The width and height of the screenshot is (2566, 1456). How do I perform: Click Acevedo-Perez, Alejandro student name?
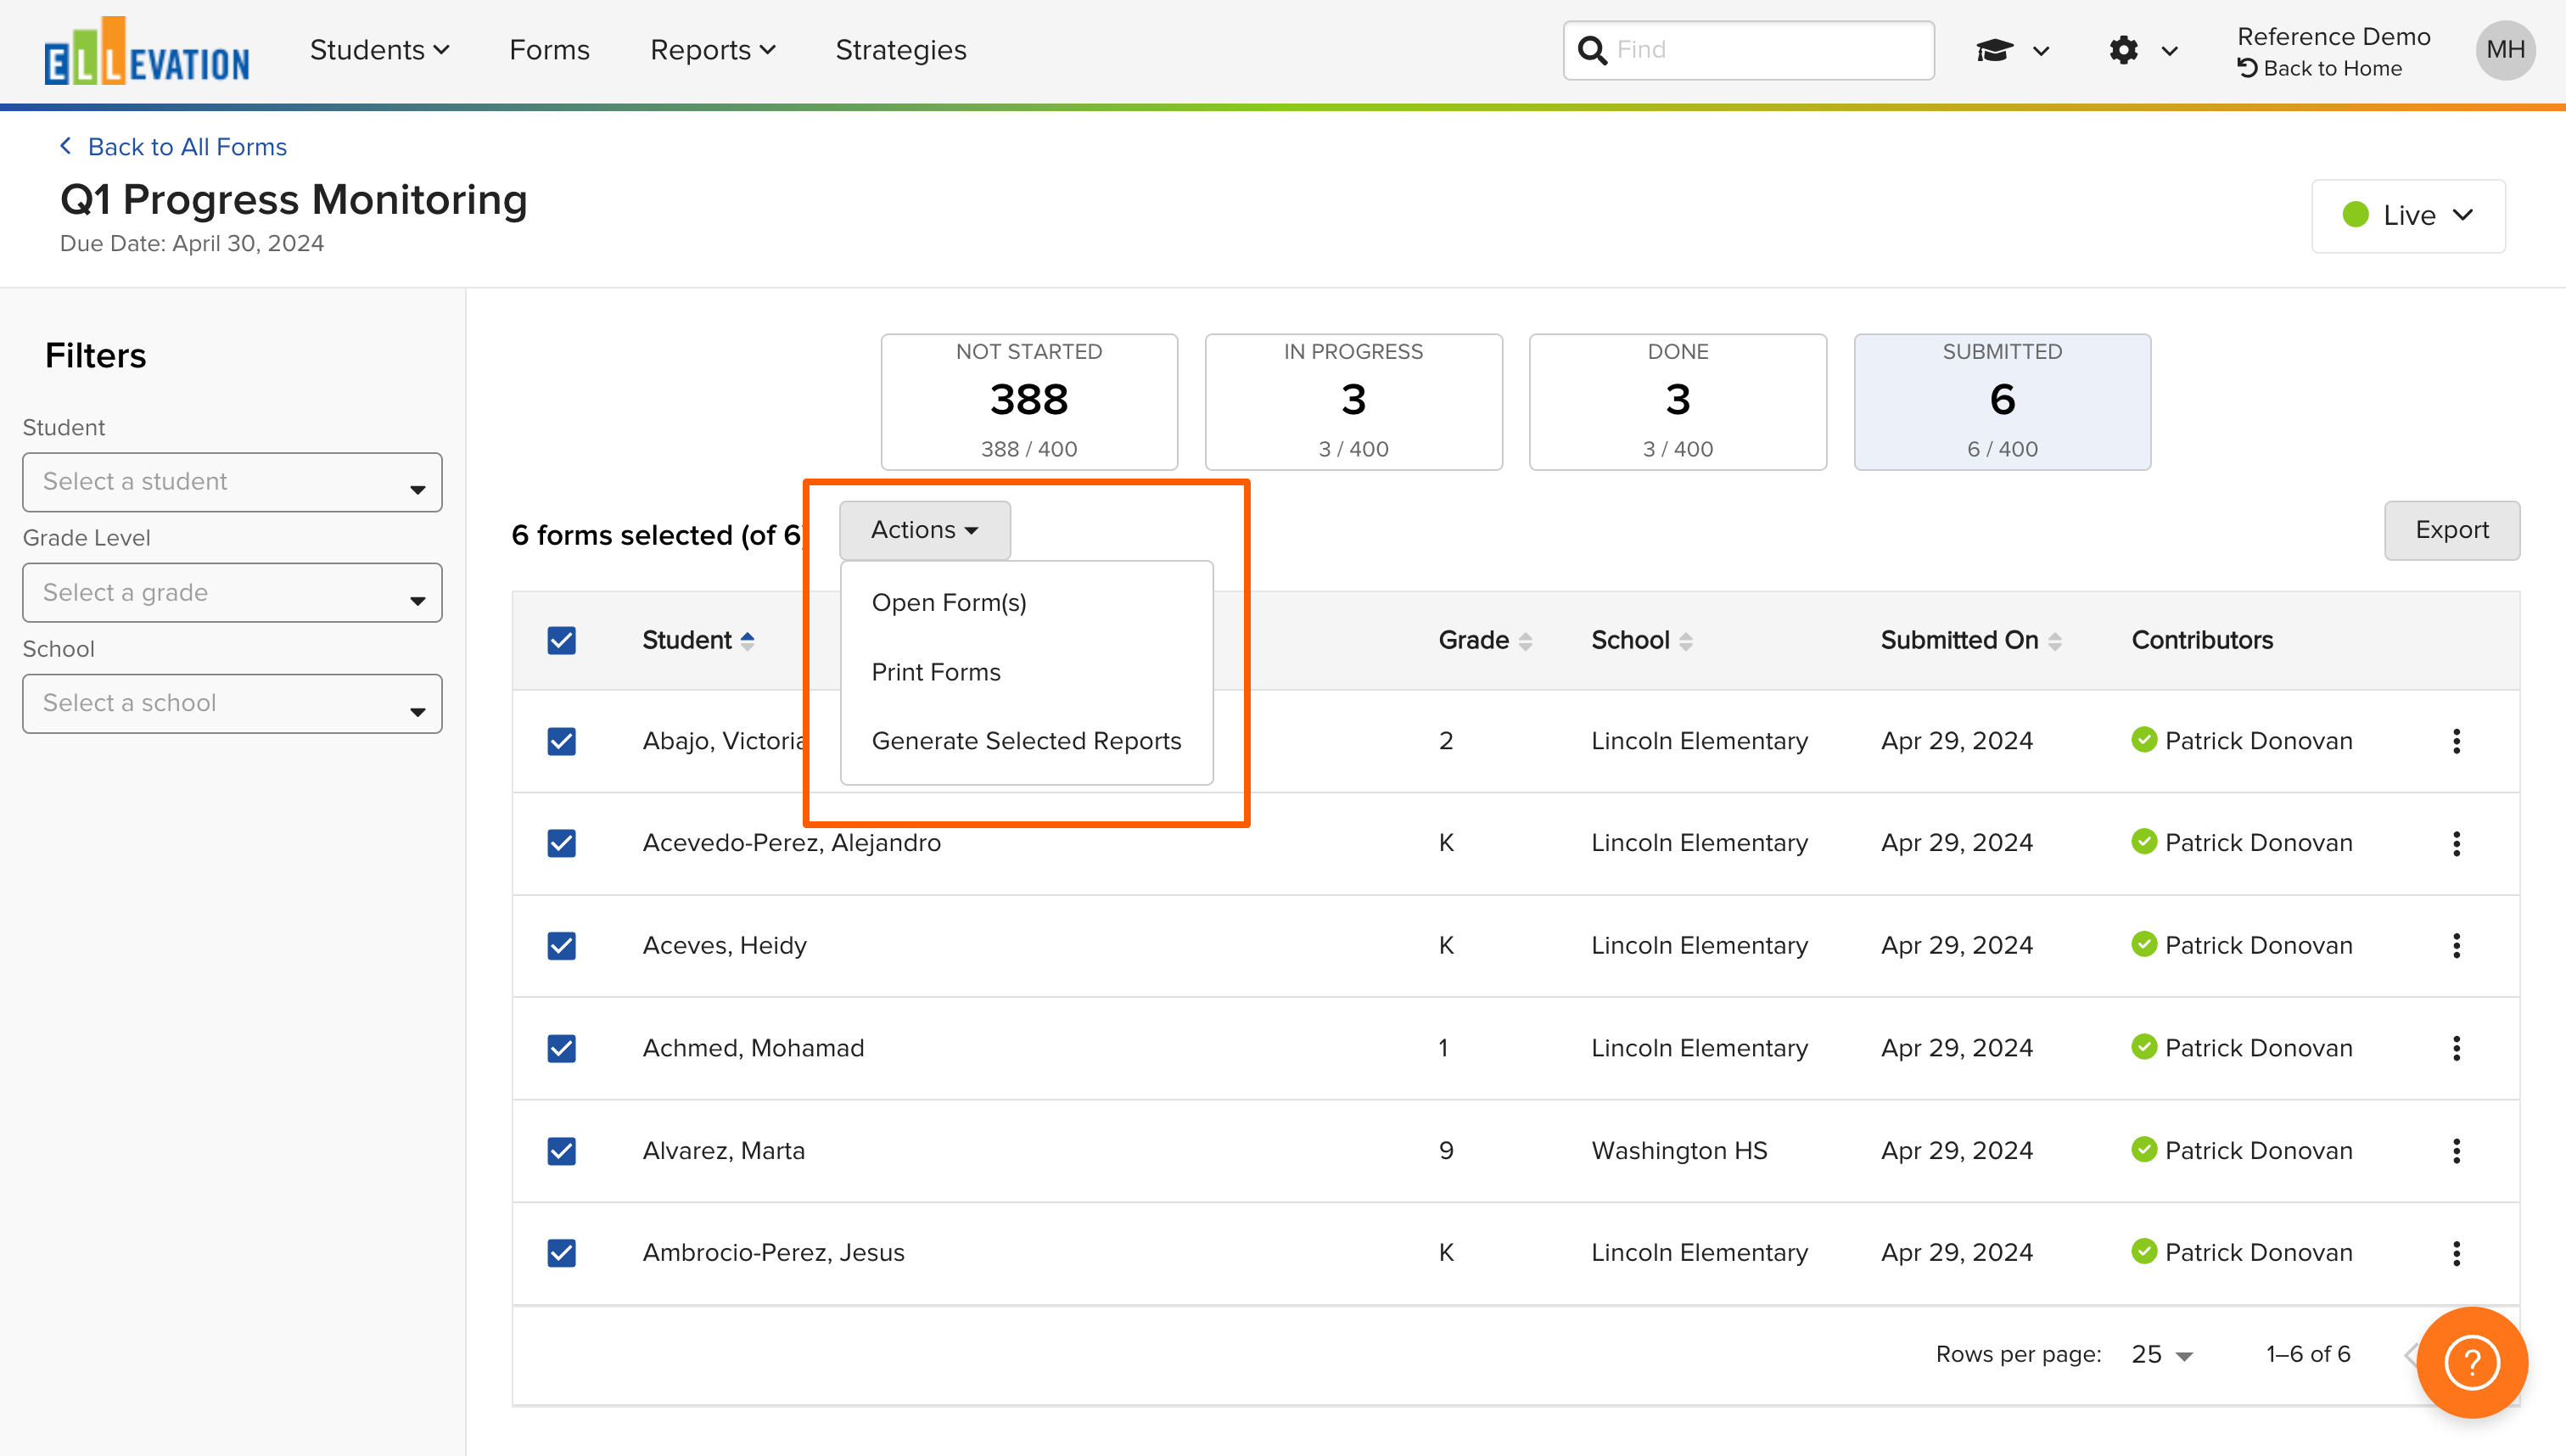click(x=791, y=843)
